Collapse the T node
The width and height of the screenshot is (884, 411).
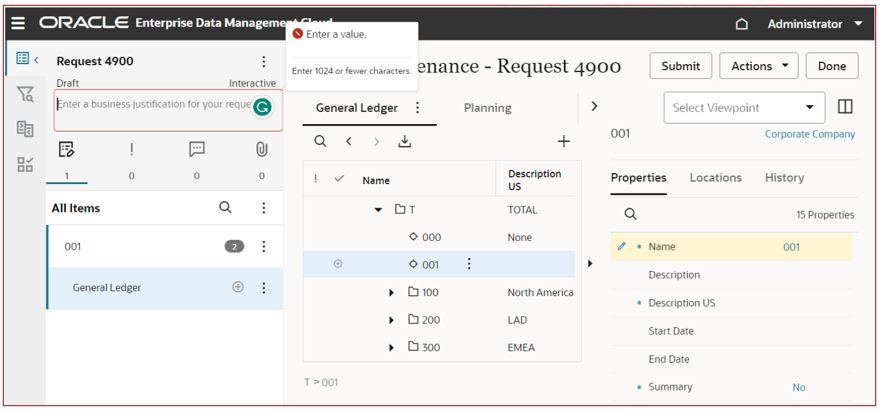(x=378, y=210)
